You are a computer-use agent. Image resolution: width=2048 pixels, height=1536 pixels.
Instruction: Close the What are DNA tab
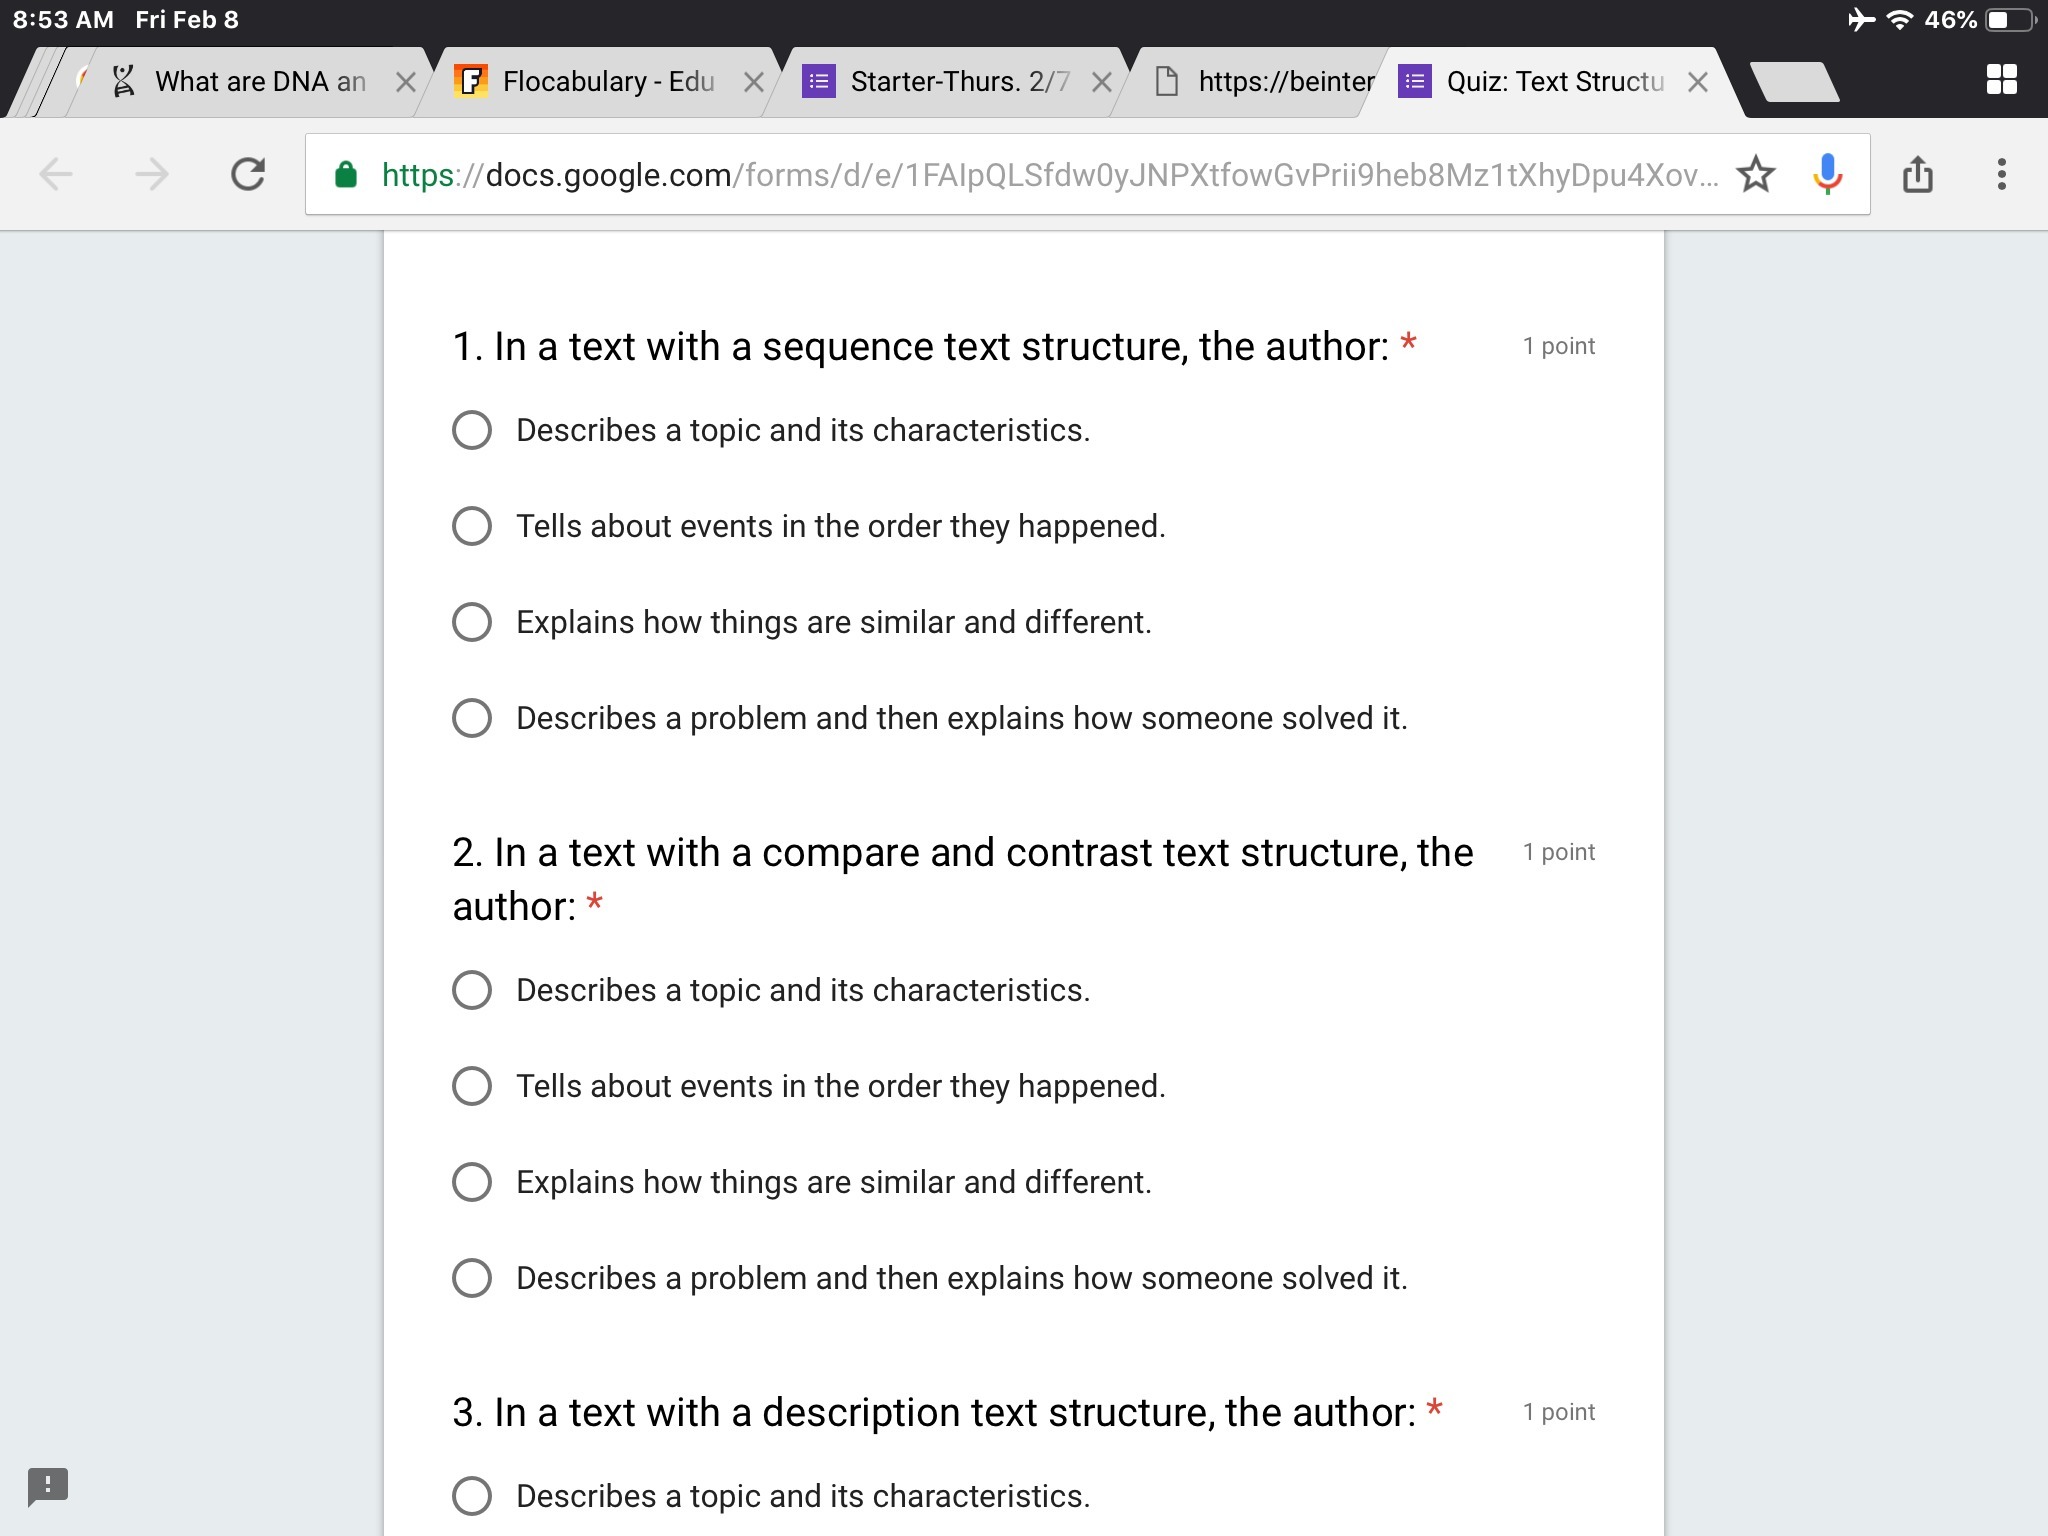click(405, 82)
